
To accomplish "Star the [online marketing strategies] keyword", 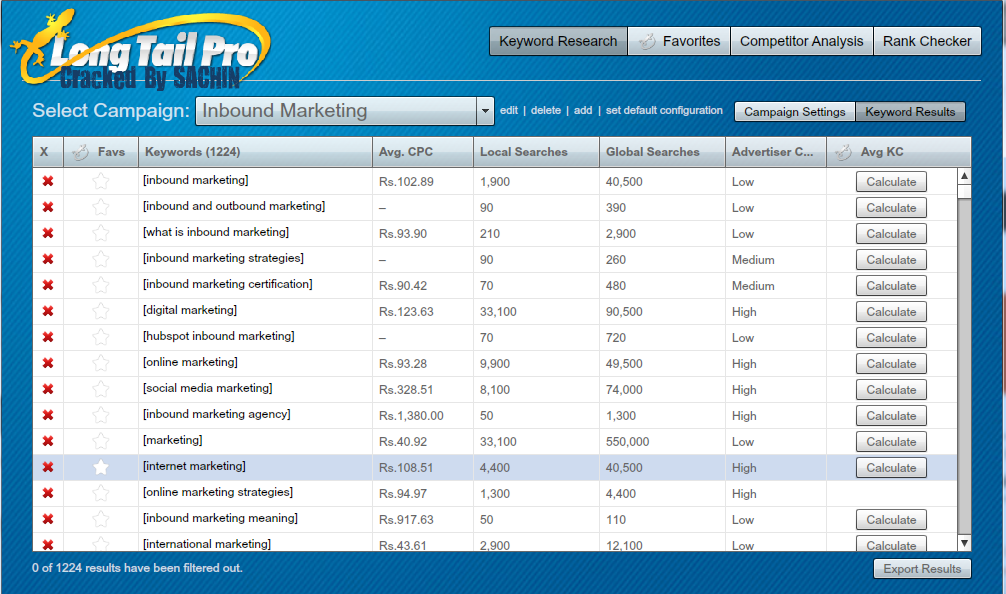I will point(101,493).
